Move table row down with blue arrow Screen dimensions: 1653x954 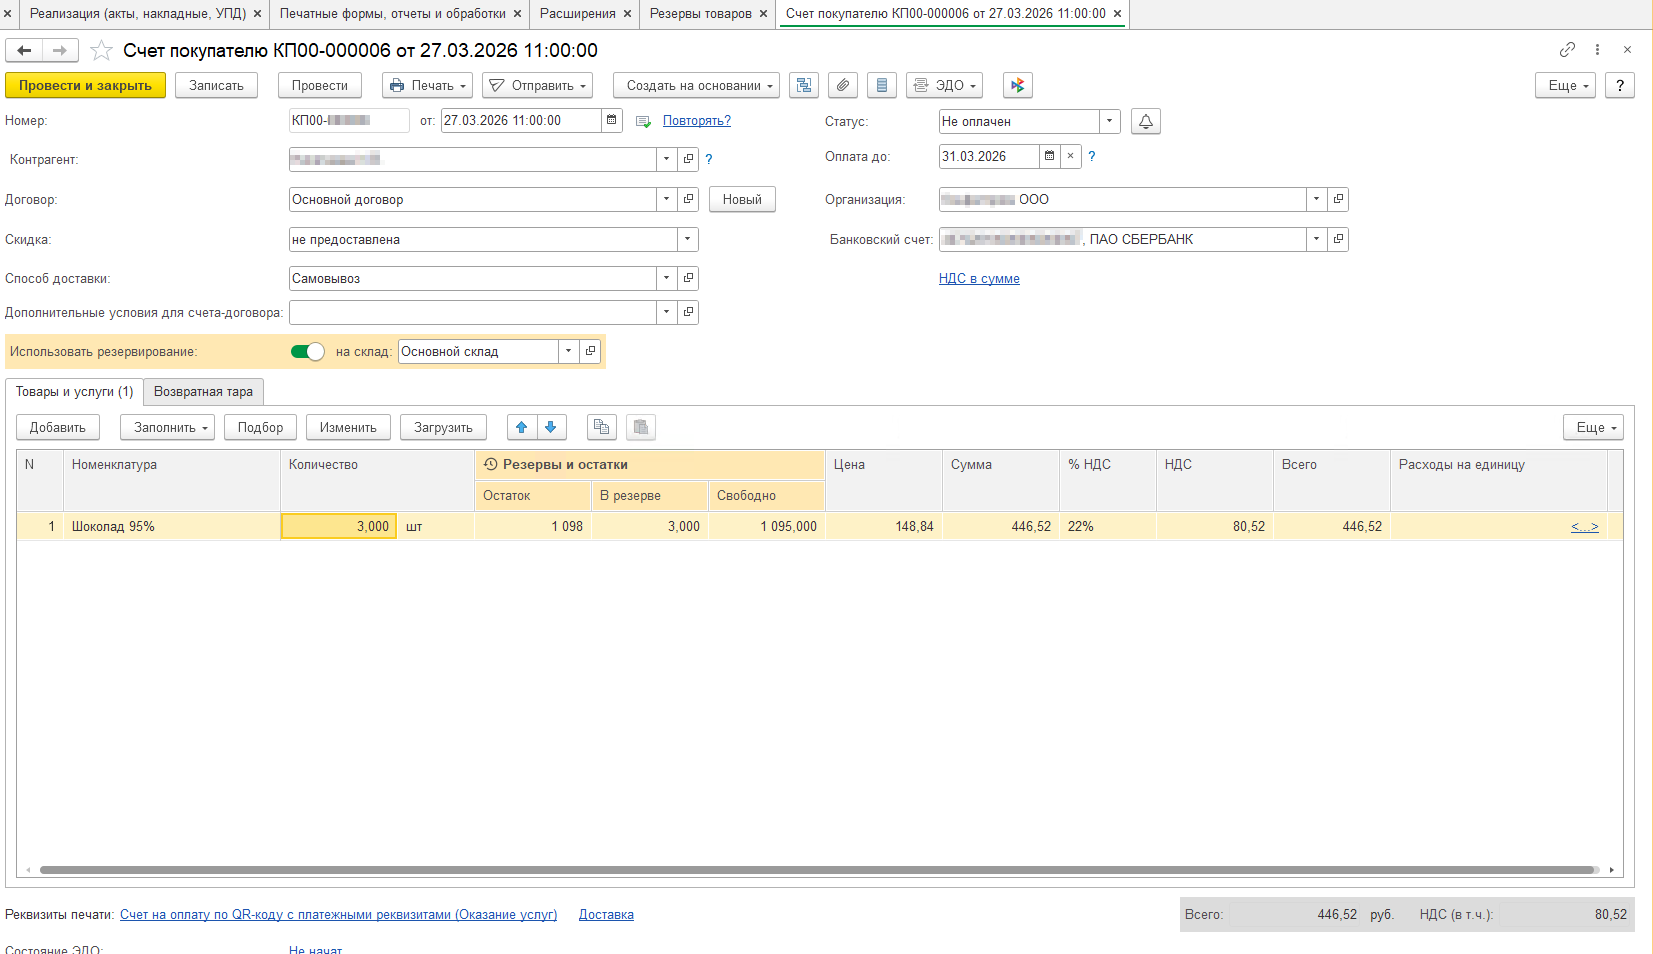tap(551, 428)
